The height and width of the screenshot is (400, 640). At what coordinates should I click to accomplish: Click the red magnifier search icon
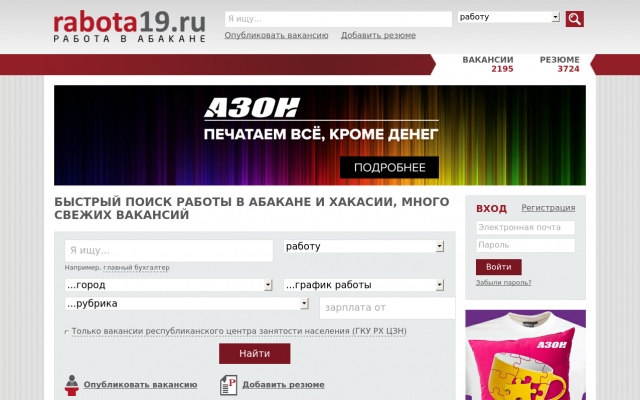(574, 19)
